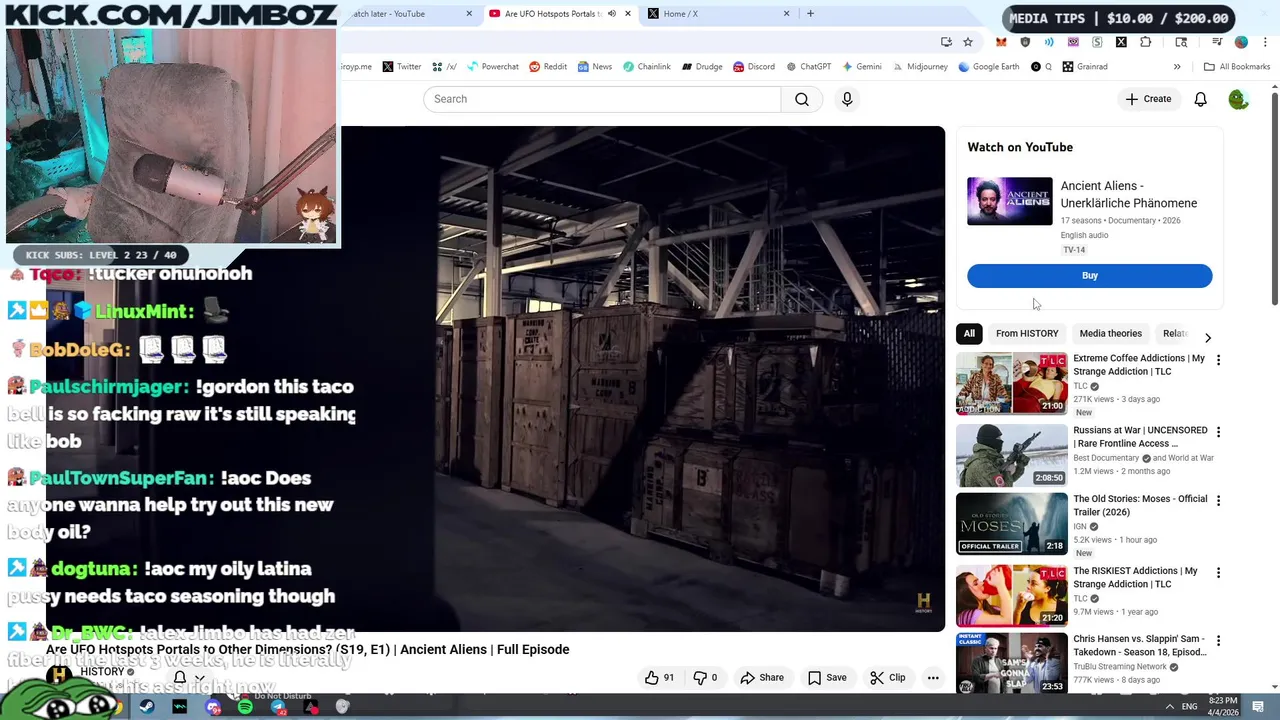
Task: Open Steam from the taskbar
Action: coord(147,707)
